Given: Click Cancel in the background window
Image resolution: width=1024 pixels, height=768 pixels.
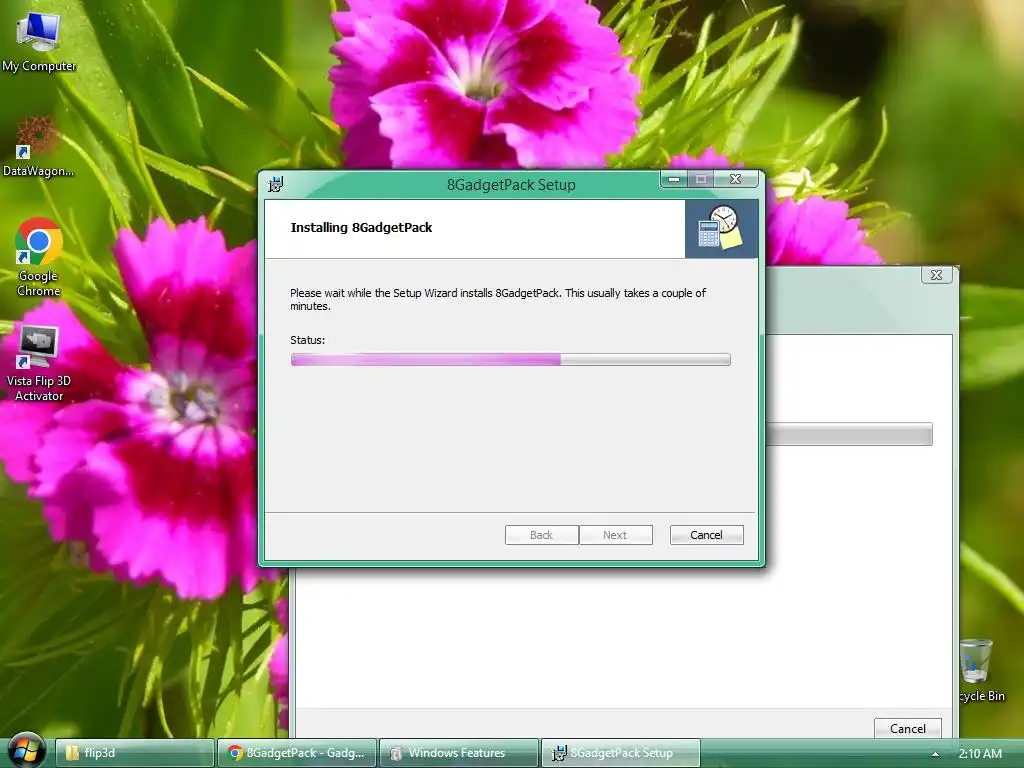Looking at the screenshot, I should (908, 728).
